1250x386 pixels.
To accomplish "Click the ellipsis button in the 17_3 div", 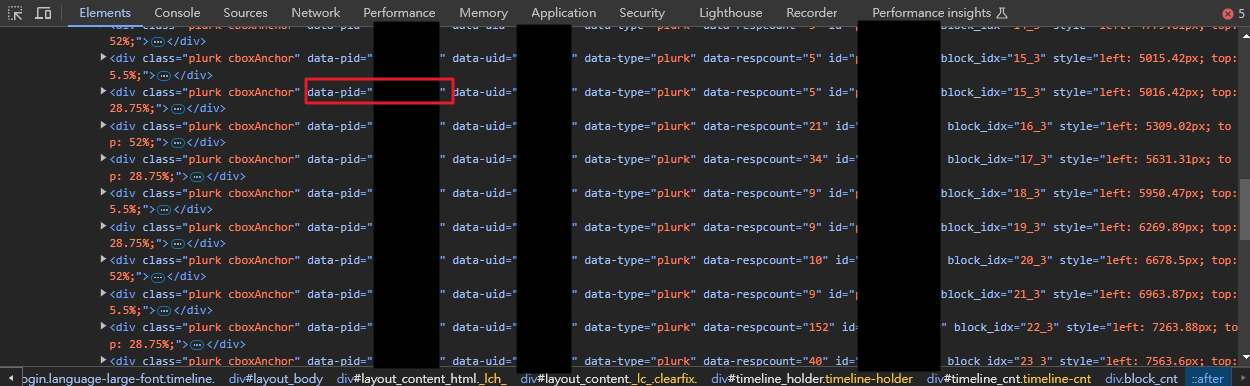I will click(x=198, y=176).
